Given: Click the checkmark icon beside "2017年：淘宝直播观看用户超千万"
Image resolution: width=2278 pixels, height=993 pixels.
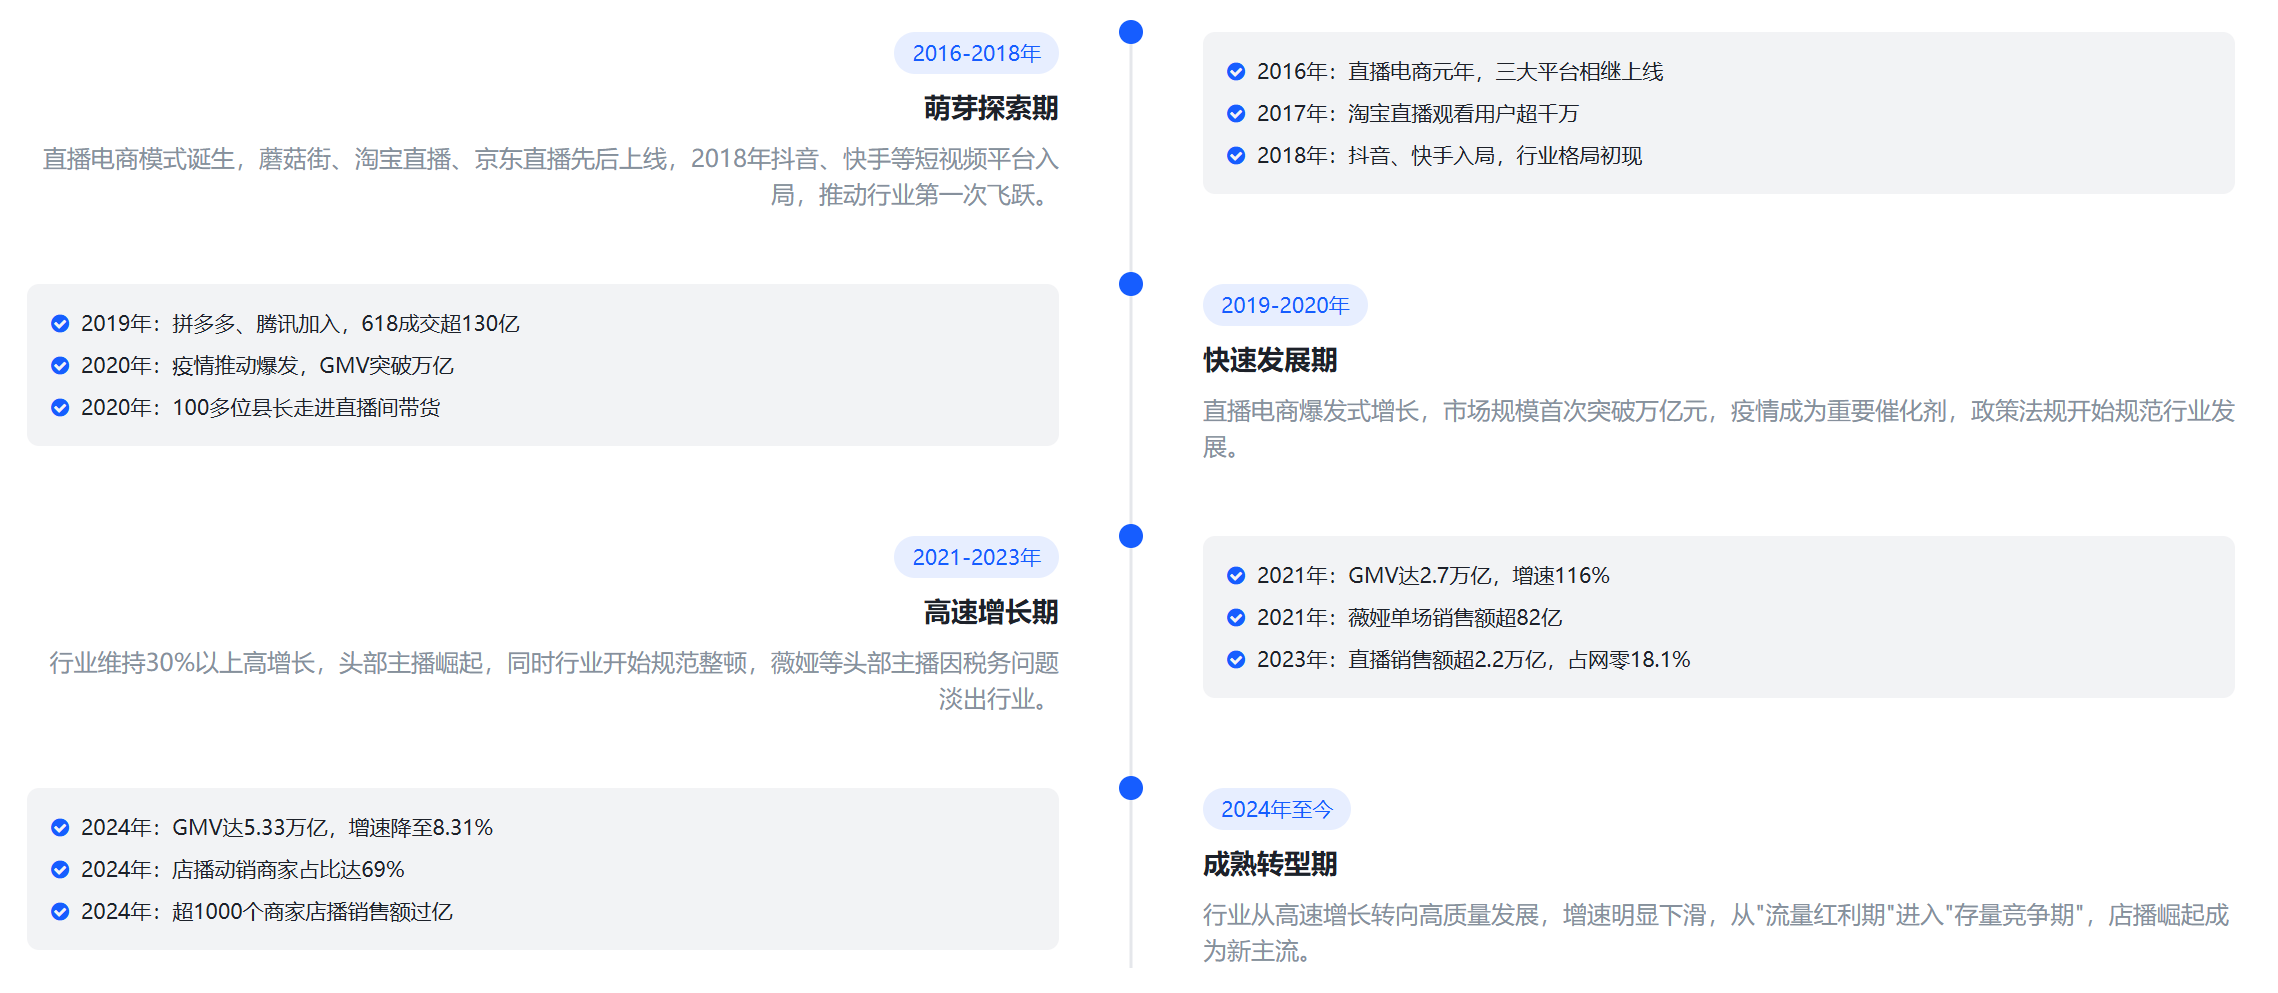Looking at the screenshot, I should (x=1235, y=114).
